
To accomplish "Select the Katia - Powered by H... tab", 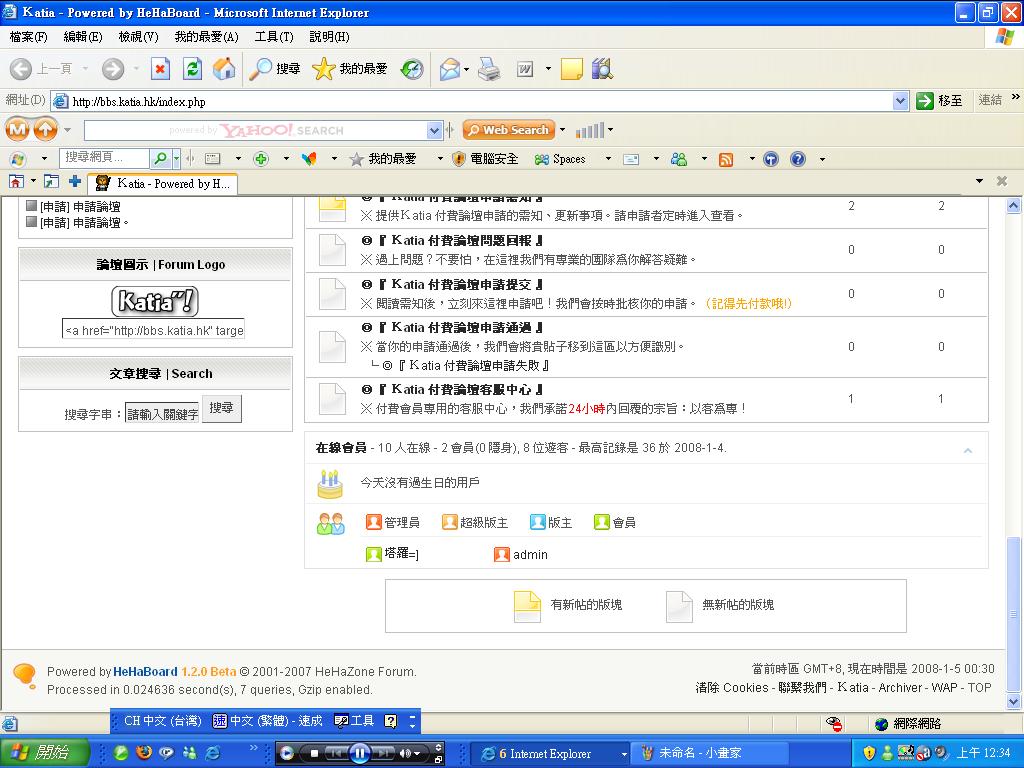I will point(163,184).
